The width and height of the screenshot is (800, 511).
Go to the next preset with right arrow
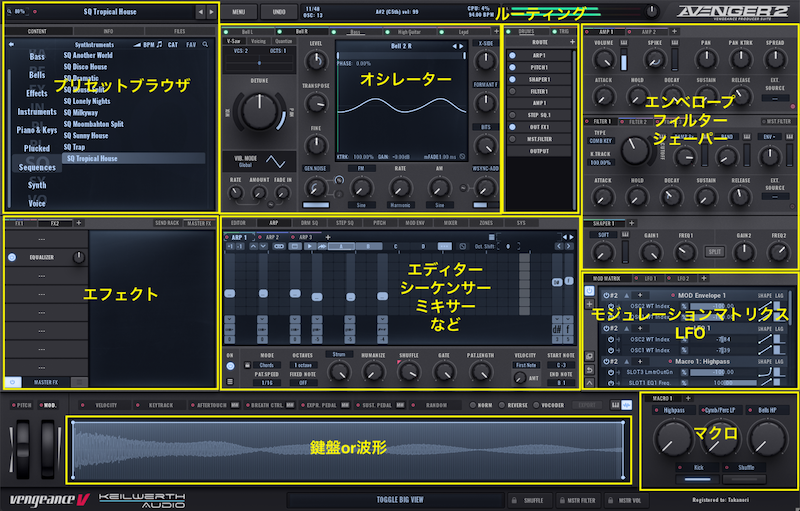point(210,12)
